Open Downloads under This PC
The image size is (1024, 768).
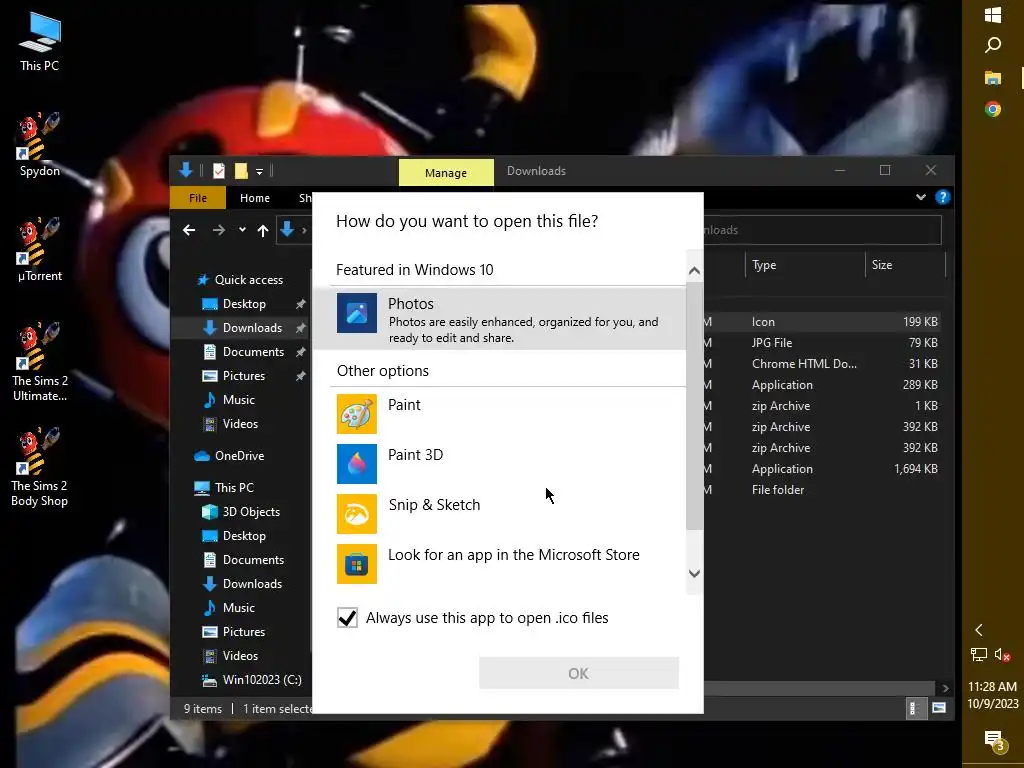(x=252, y=584)
